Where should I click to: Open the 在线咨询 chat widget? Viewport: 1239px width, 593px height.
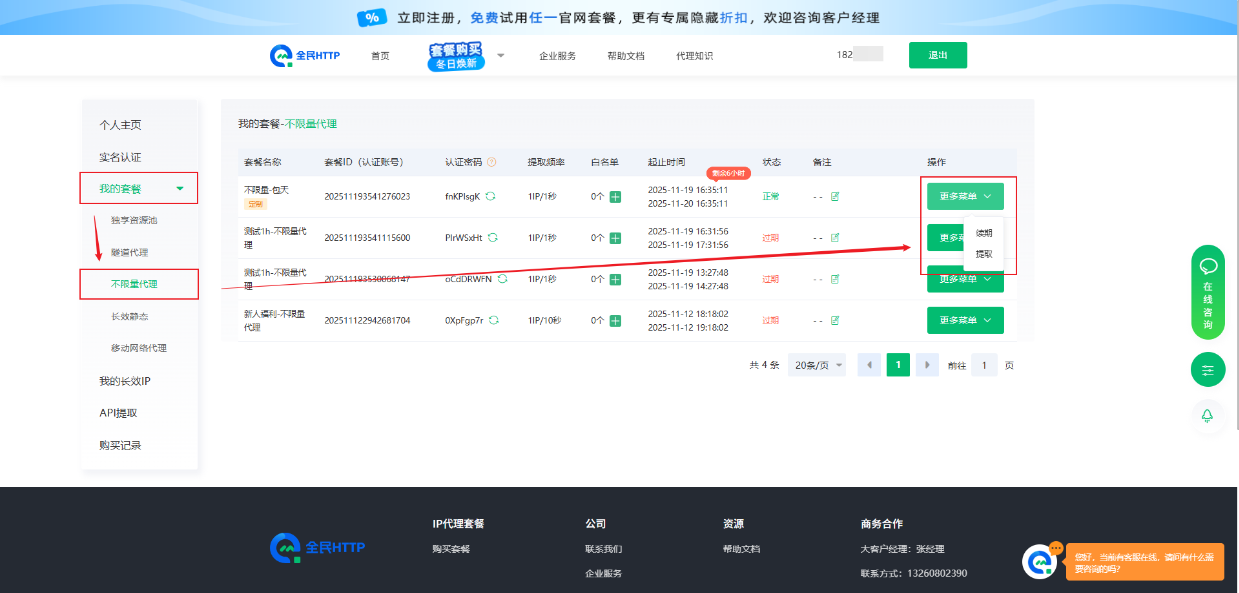click(x=1207, y=292)
